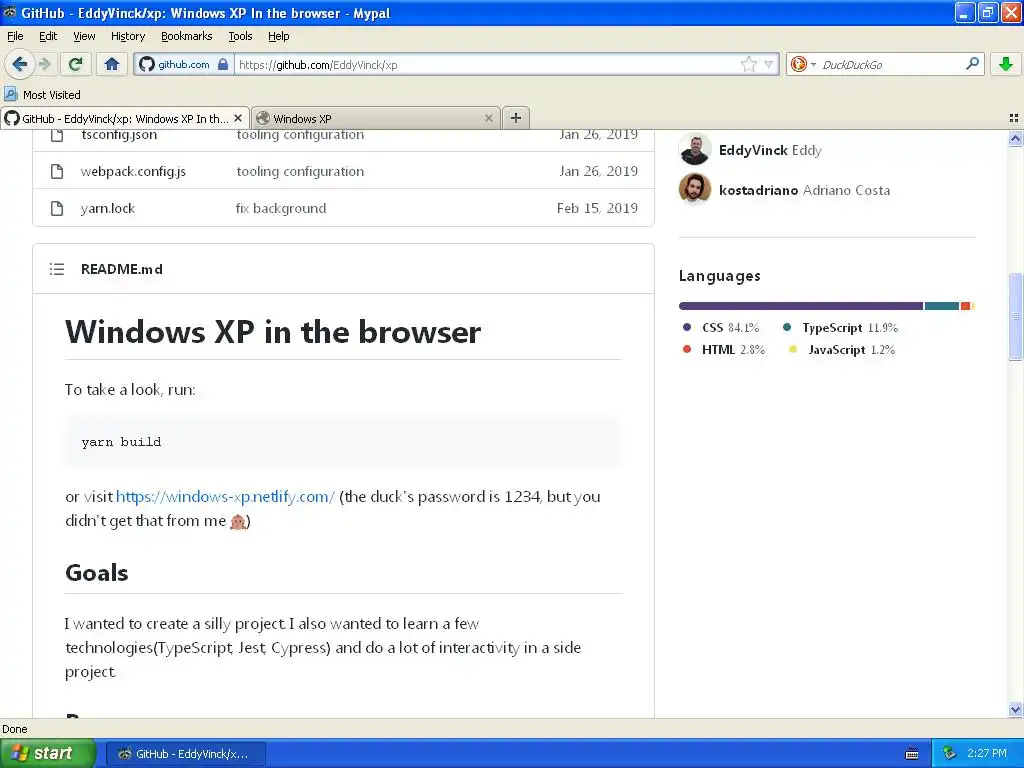Click the DuckDuckGo search field

tap(891, 64)
